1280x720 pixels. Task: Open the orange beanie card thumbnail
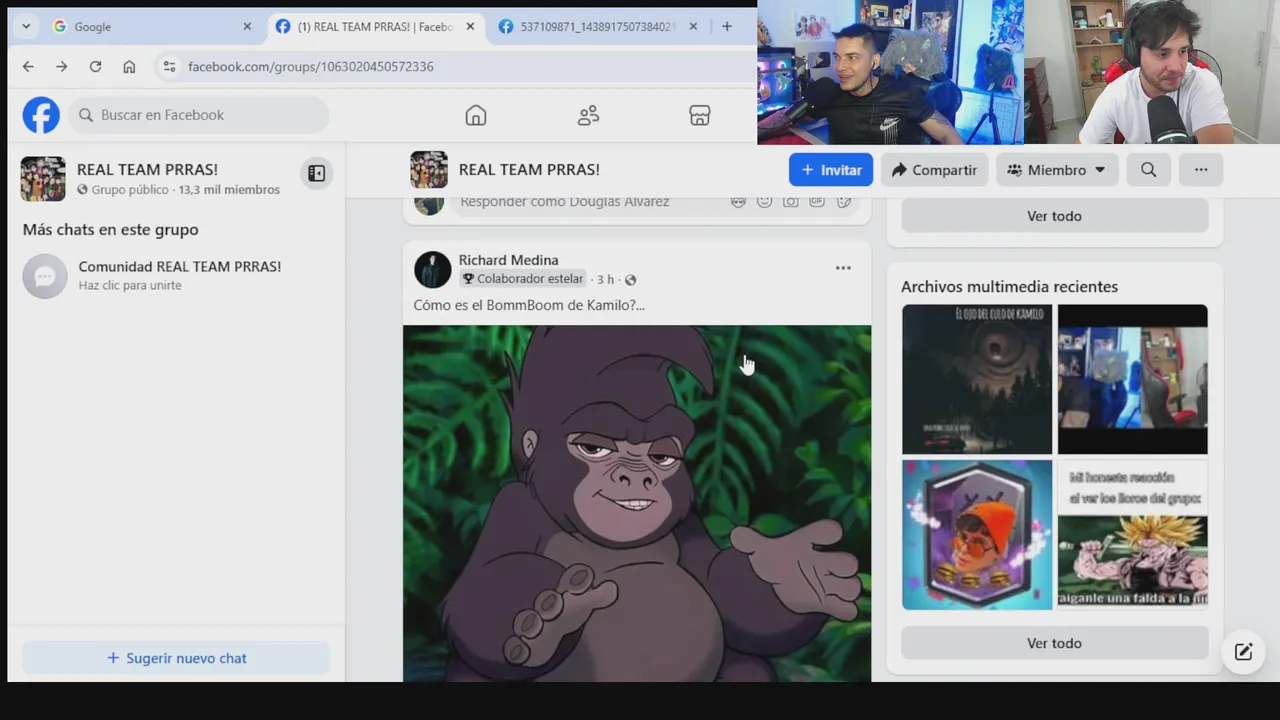(x=977, y=535)
